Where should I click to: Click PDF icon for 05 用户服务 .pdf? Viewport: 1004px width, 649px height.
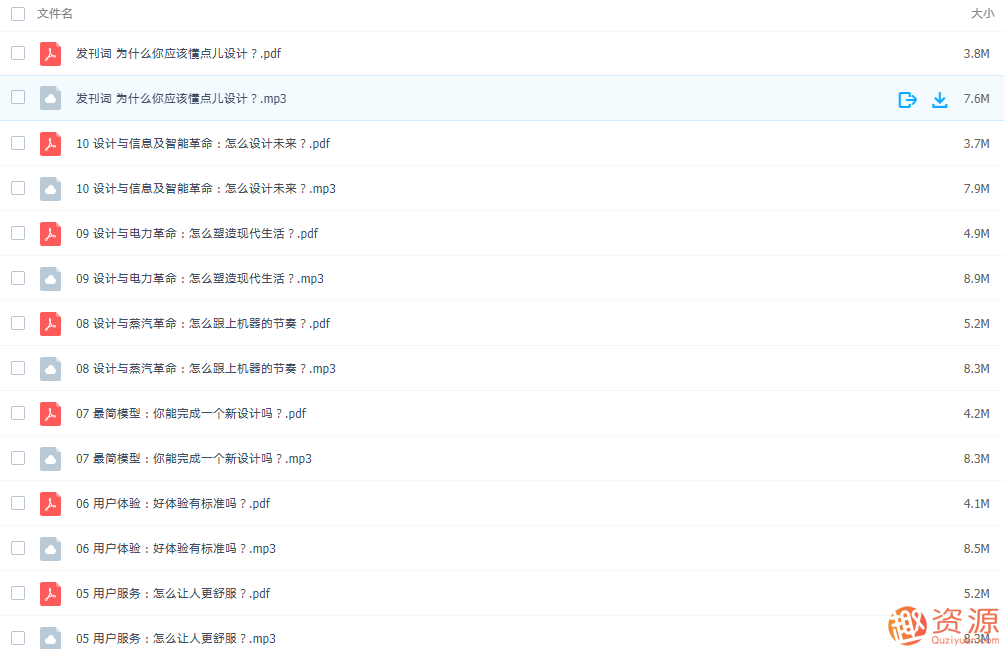point(50,593)
